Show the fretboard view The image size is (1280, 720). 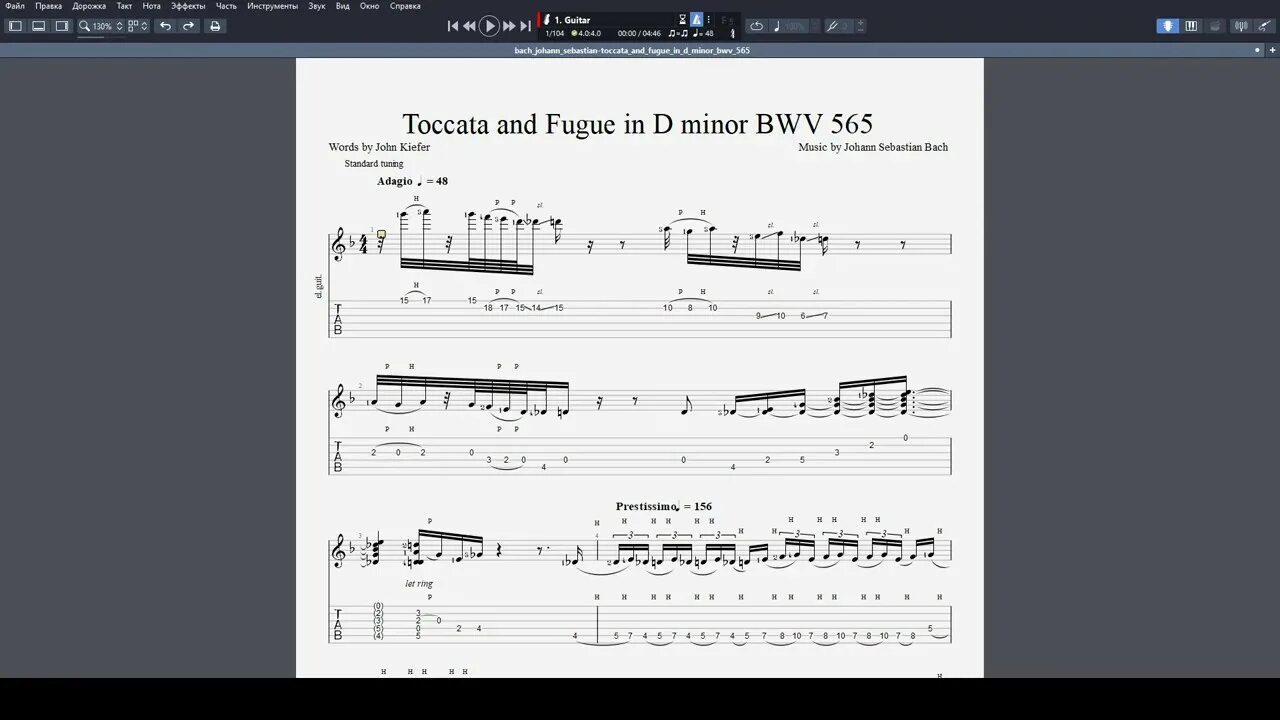(x=1168, y=26)
